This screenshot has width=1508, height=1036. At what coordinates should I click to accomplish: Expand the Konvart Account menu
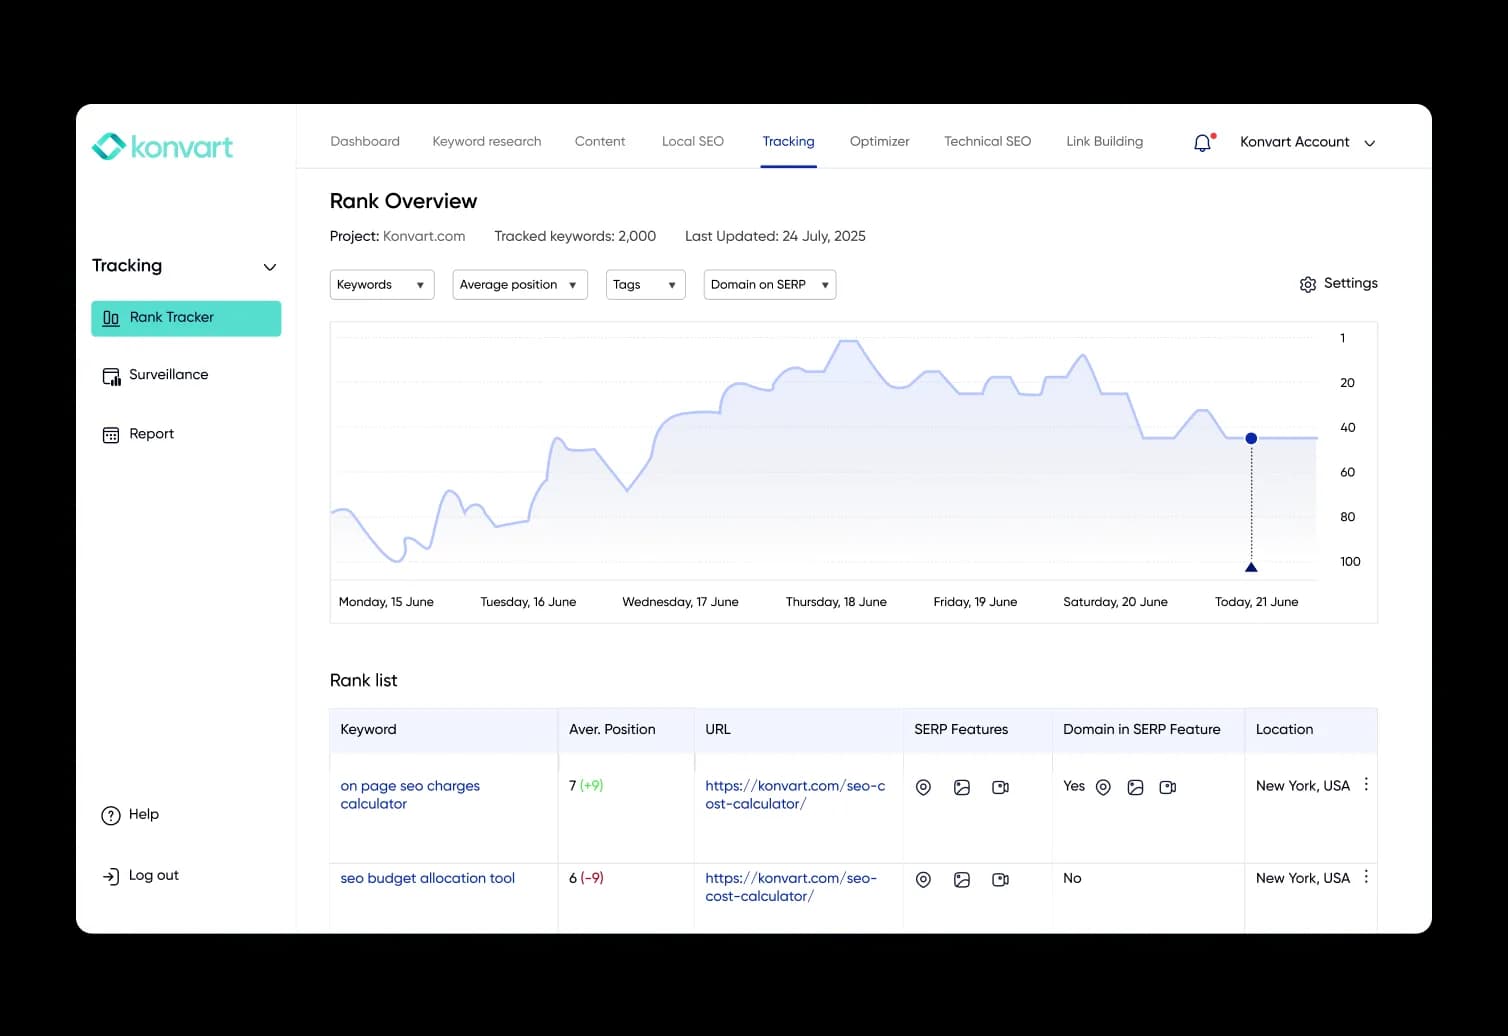click(x=1308, y=142)
